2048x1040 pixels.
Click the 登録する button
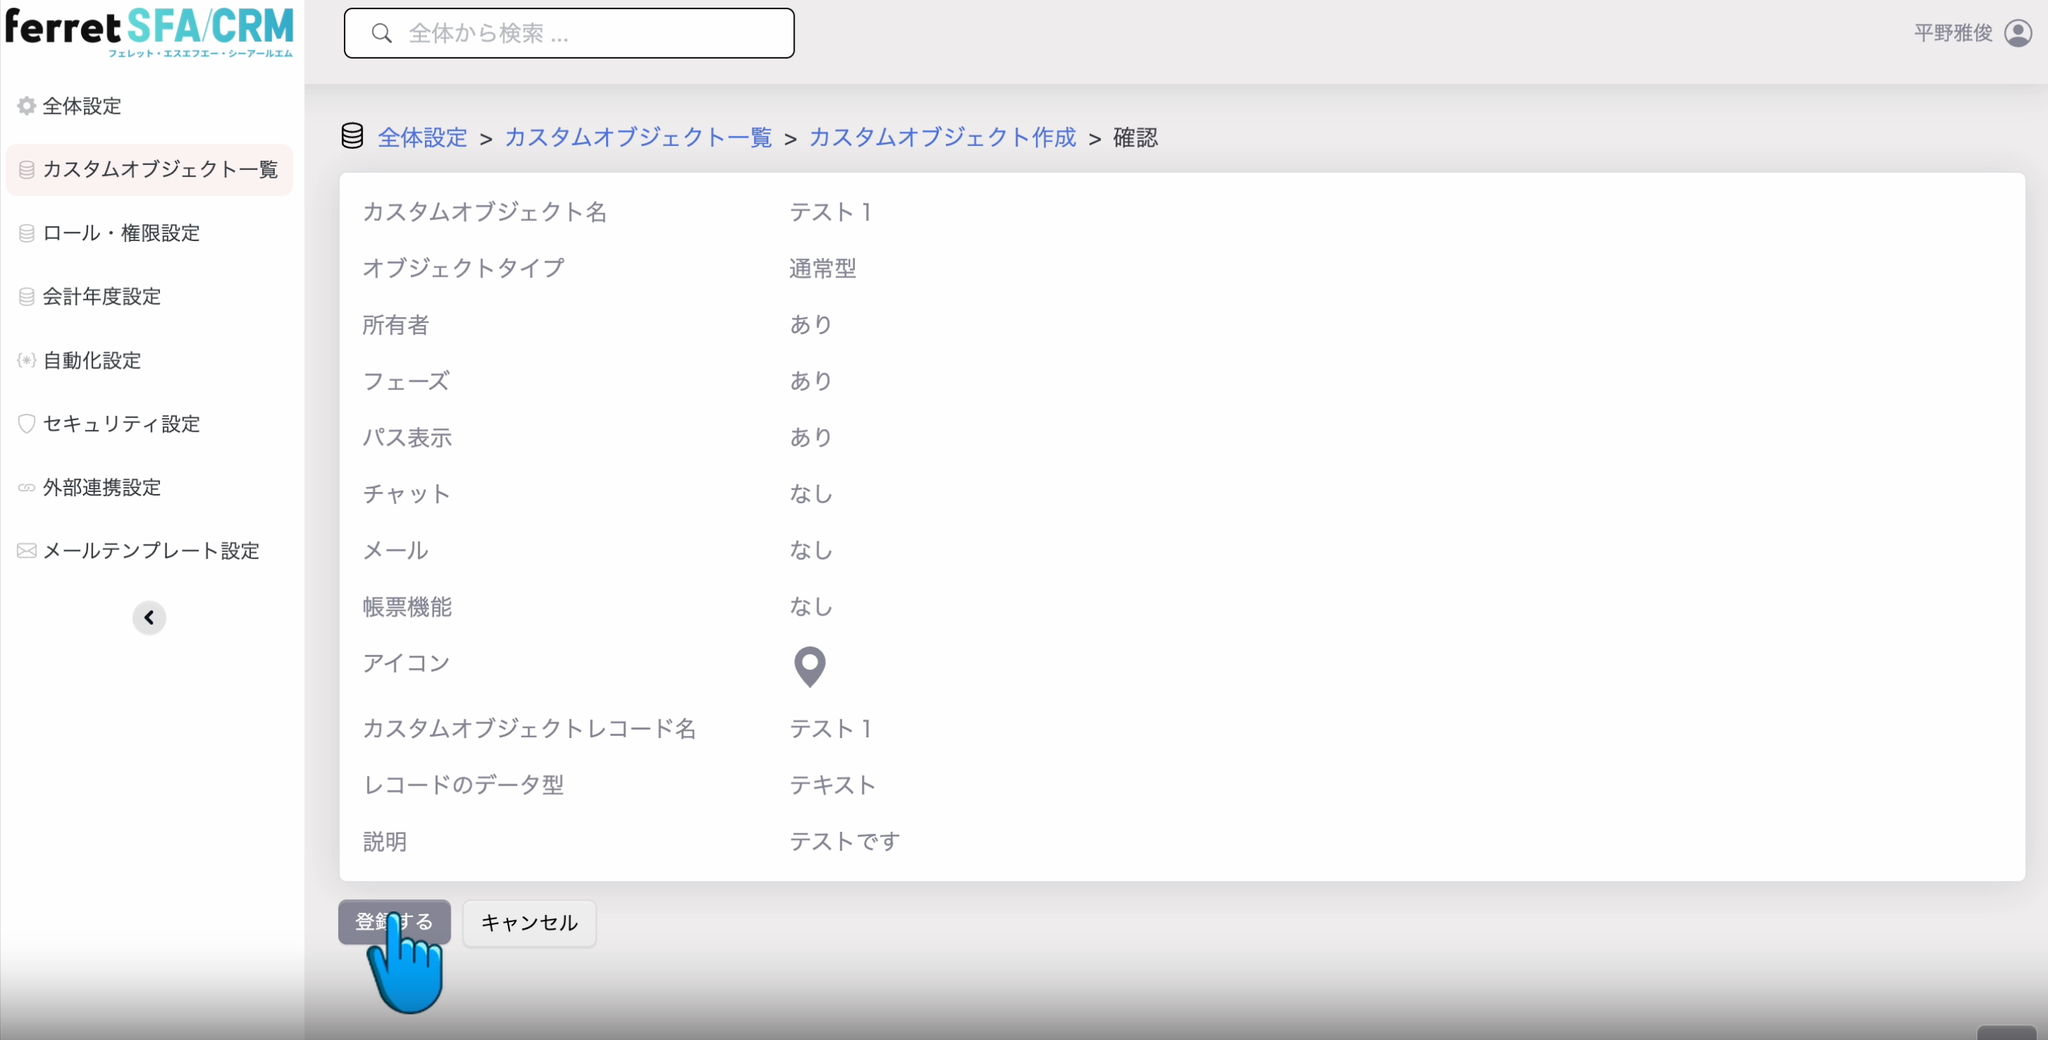pyautogui.click(x=394, y=922)
